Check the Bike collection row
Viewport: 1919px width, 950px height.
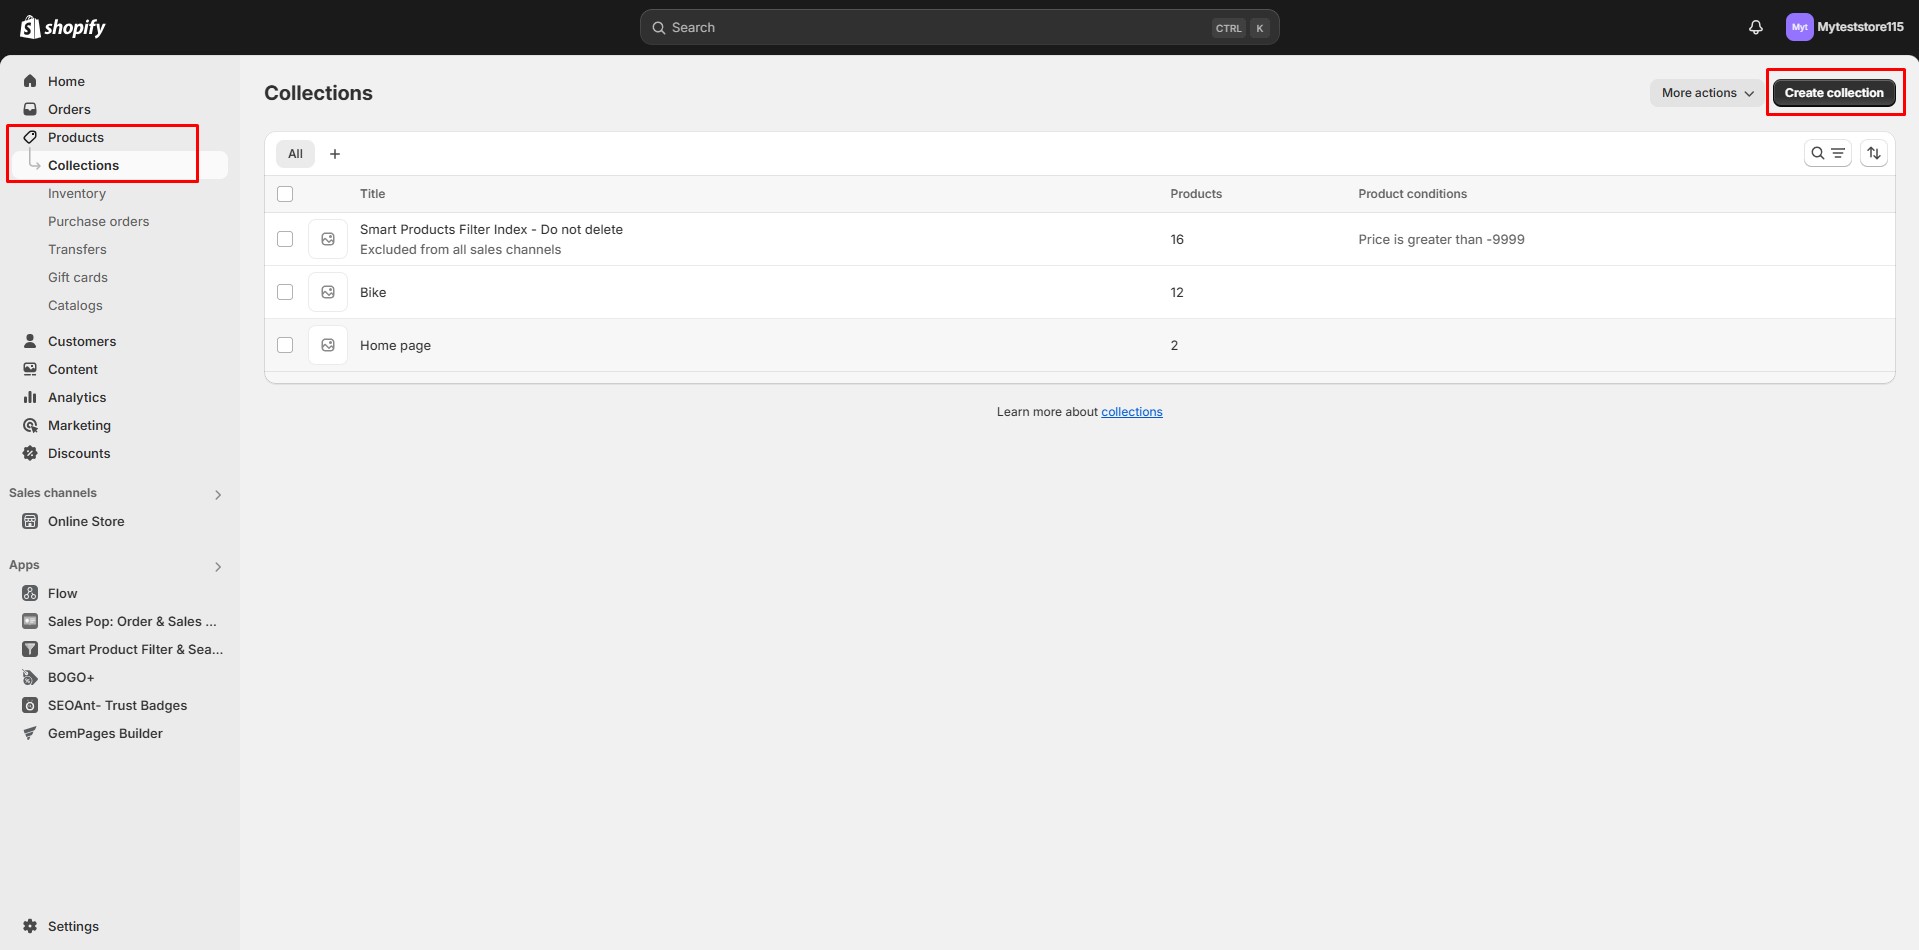coord(285,292)
